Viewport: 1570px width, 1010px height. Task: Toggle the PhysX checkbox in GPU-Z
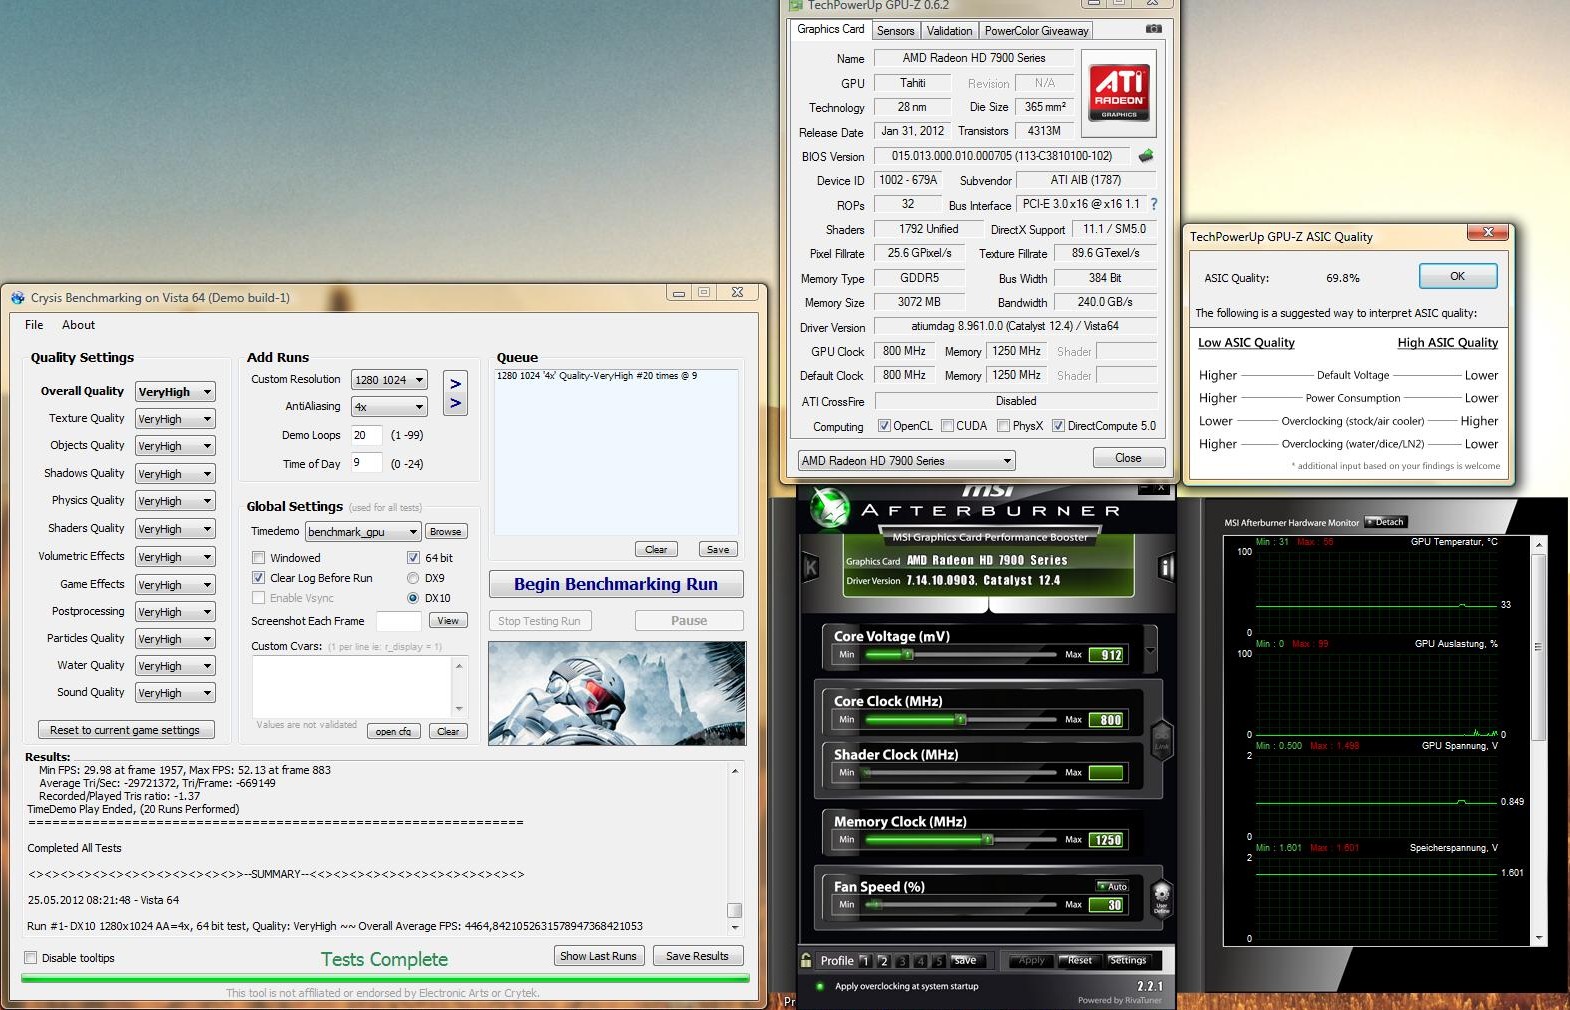click(x=1003, y=426)
